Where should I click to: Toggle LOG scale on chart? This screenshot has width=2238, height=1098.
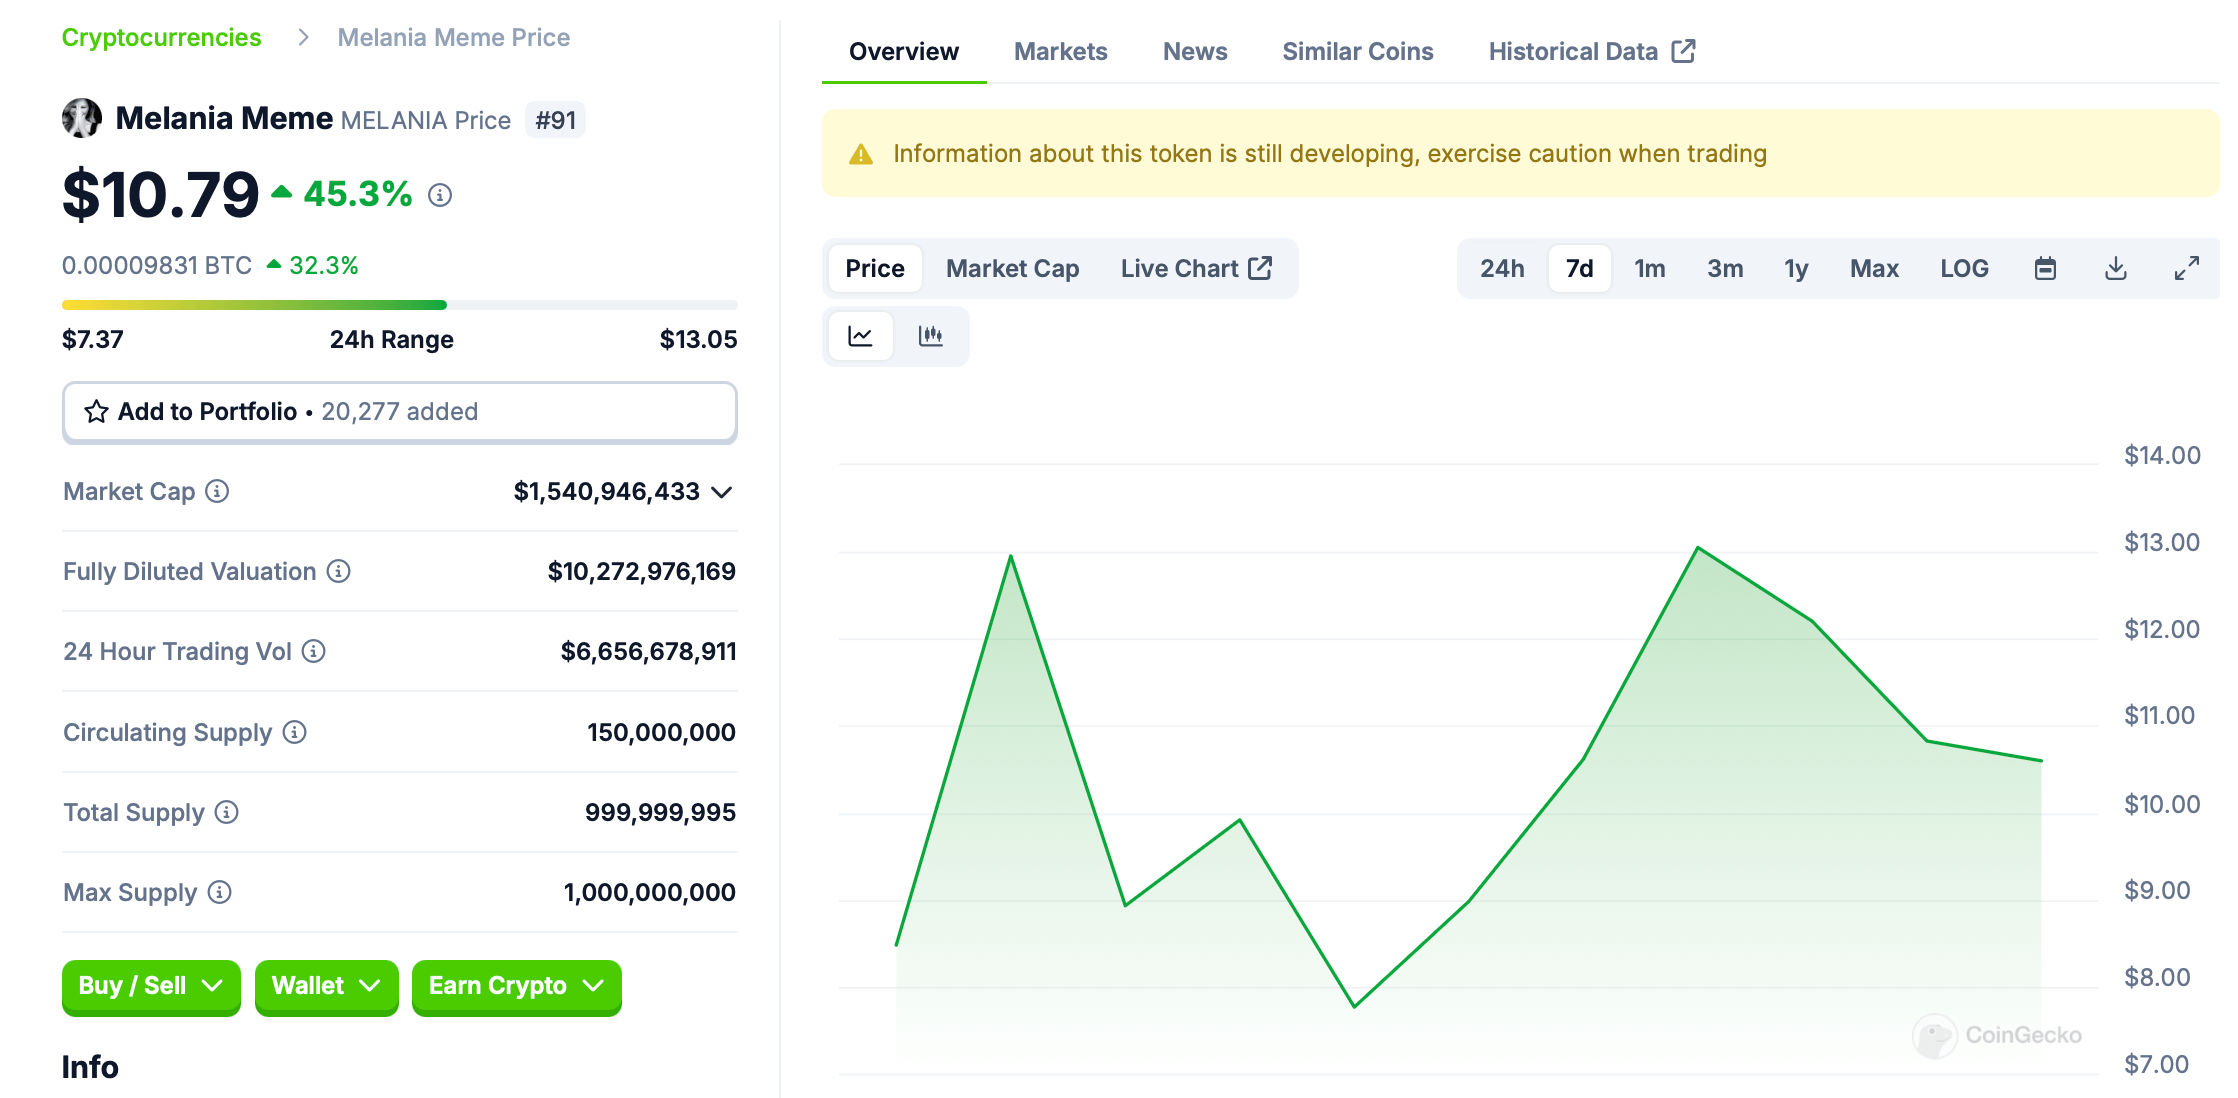point(1964,268)
